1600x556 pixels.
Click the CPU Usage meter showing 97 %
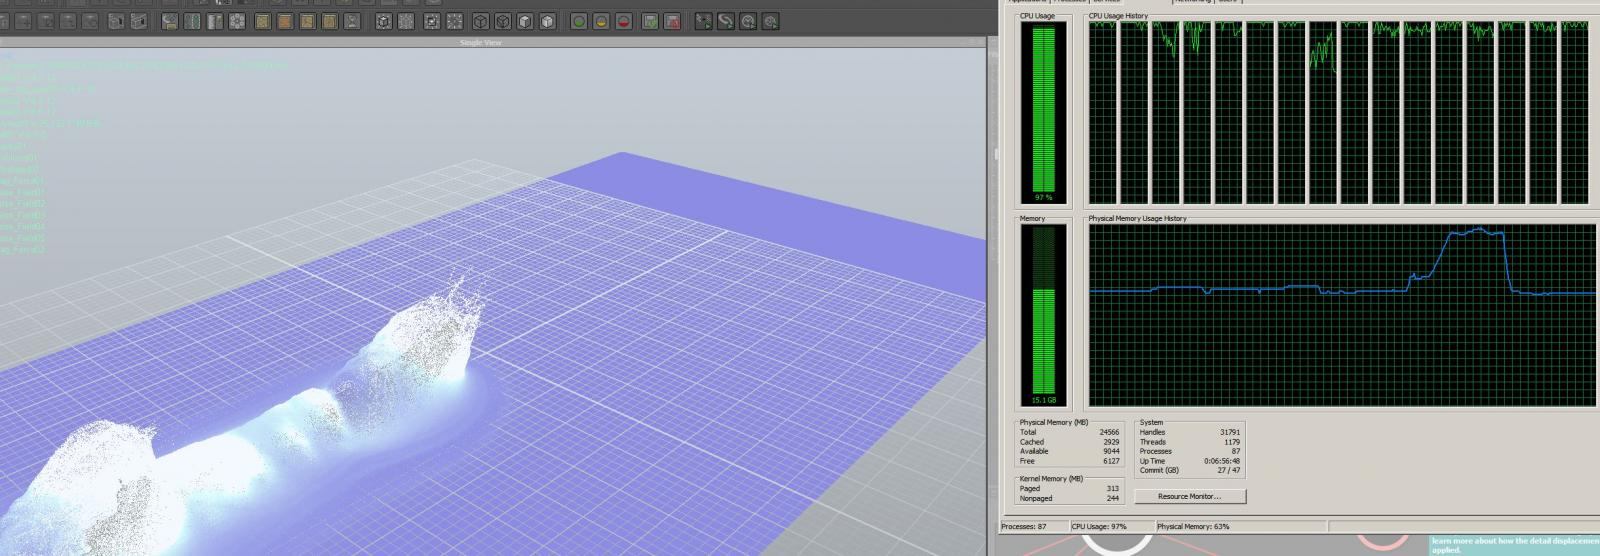(1043, 114)
